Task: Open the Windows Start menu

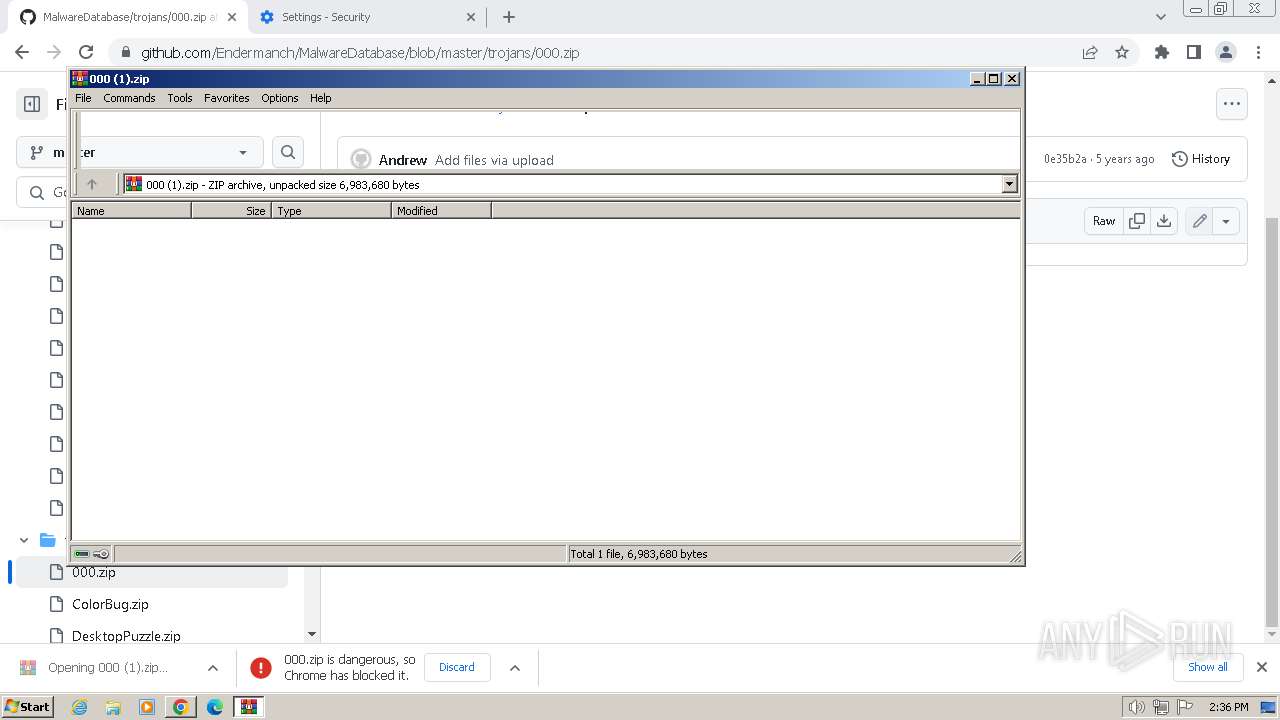Action: [x=27, y=706]
